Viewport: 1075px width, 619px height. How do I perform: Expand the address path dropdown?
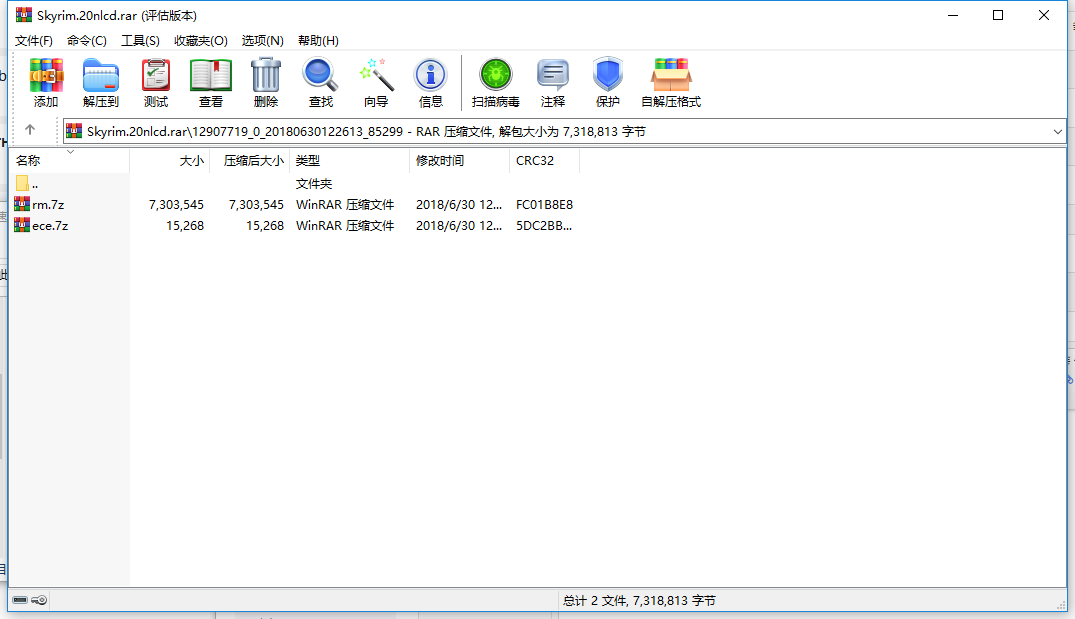pos(1057,132)
